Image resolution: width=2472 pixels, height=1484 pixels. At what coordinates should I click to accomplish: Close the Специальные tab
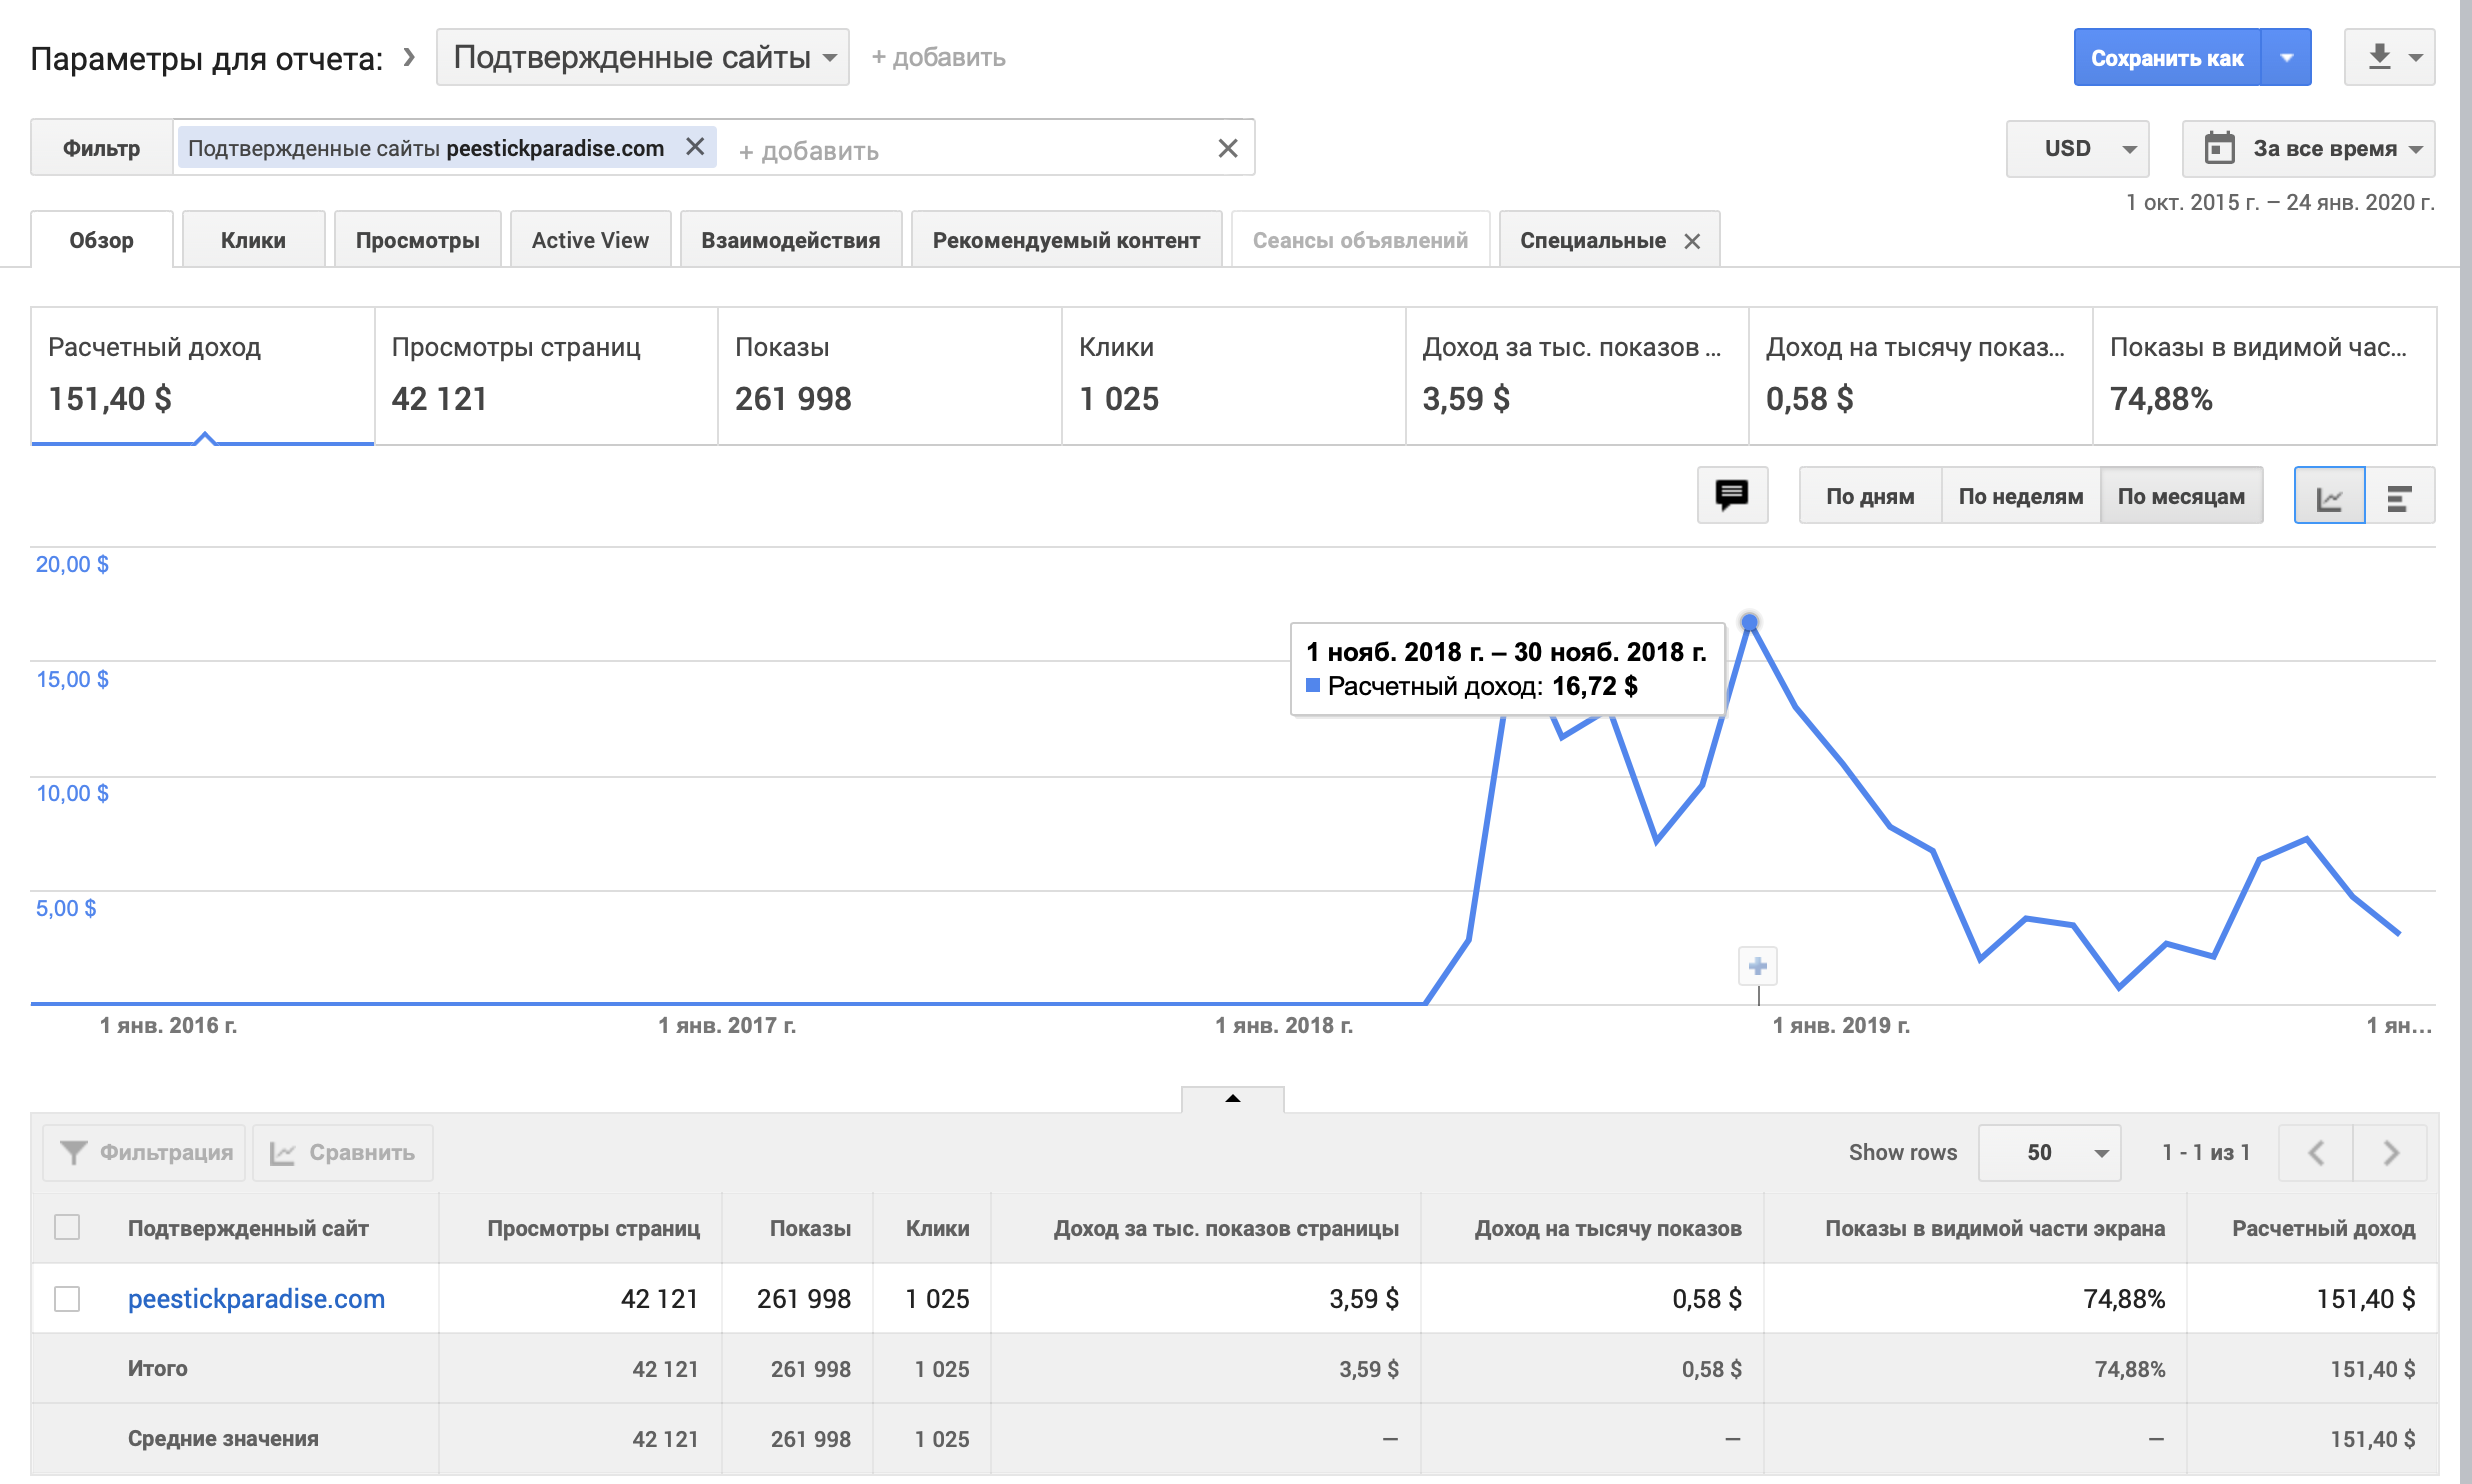pyautogui.click(x=1692, y=241)
